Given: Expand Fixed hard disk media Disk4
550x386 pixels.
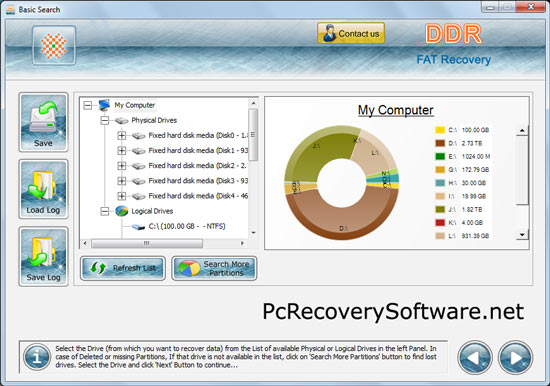Looking at the screenshot, I should tap(121, 196).
